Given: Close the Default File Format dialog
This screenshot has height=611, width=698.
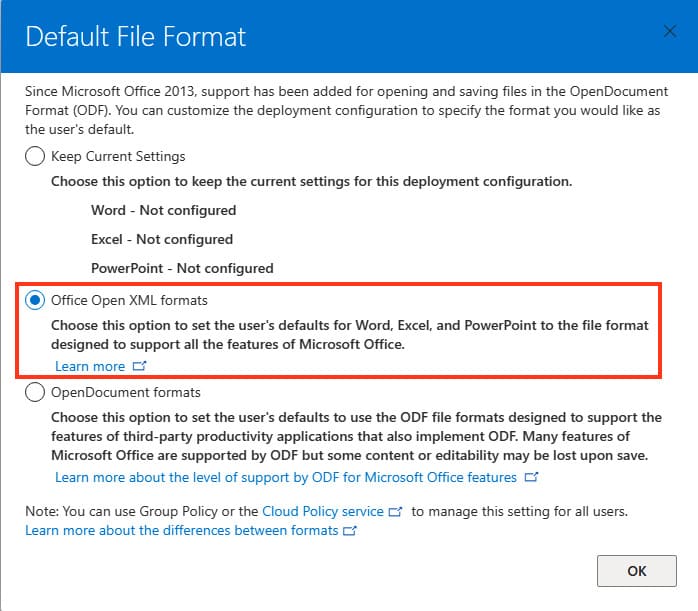Looking at the screenshot, I should 670,32.
